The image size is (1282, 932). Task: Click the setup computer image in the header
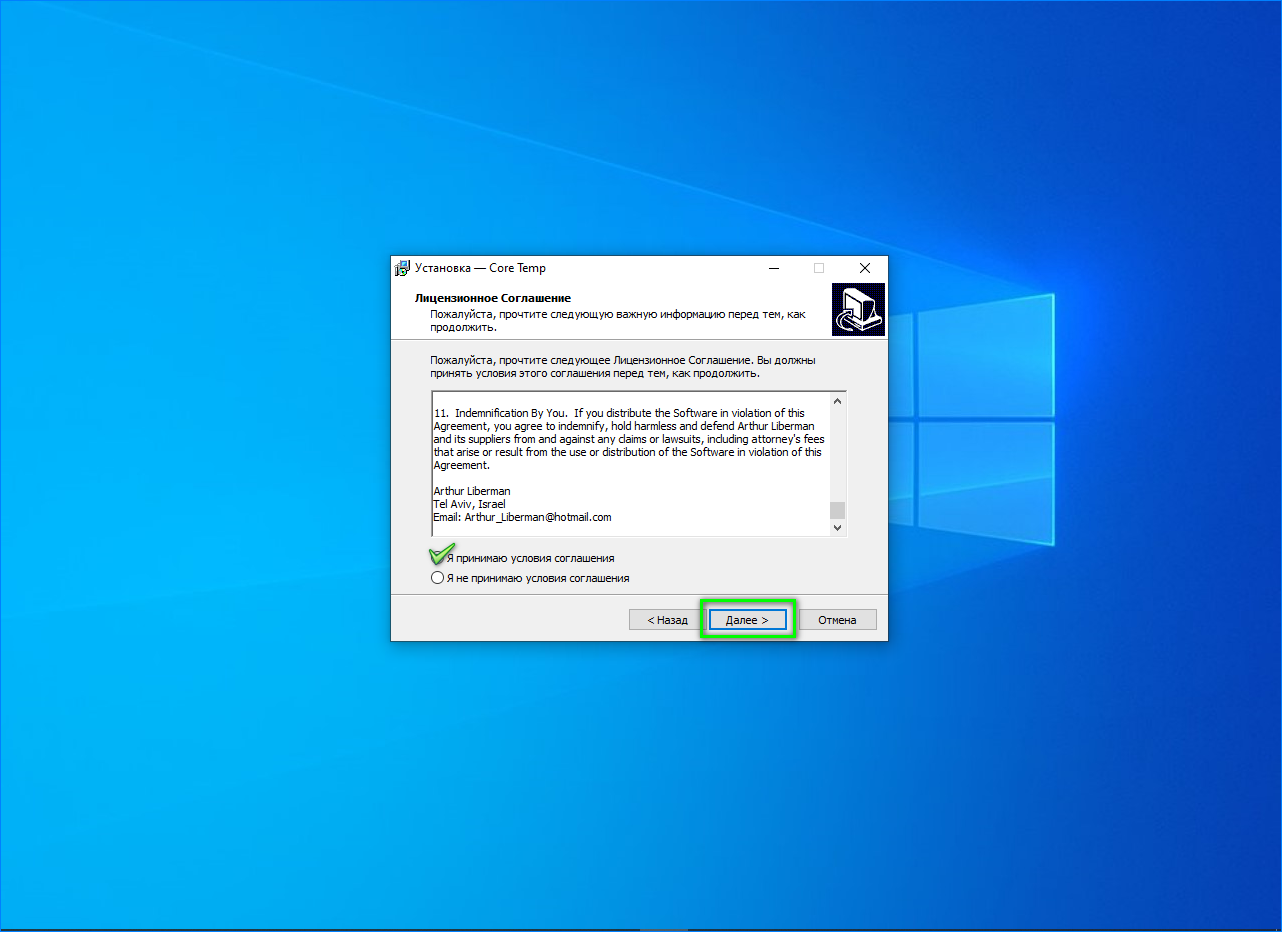click(857, 310)
